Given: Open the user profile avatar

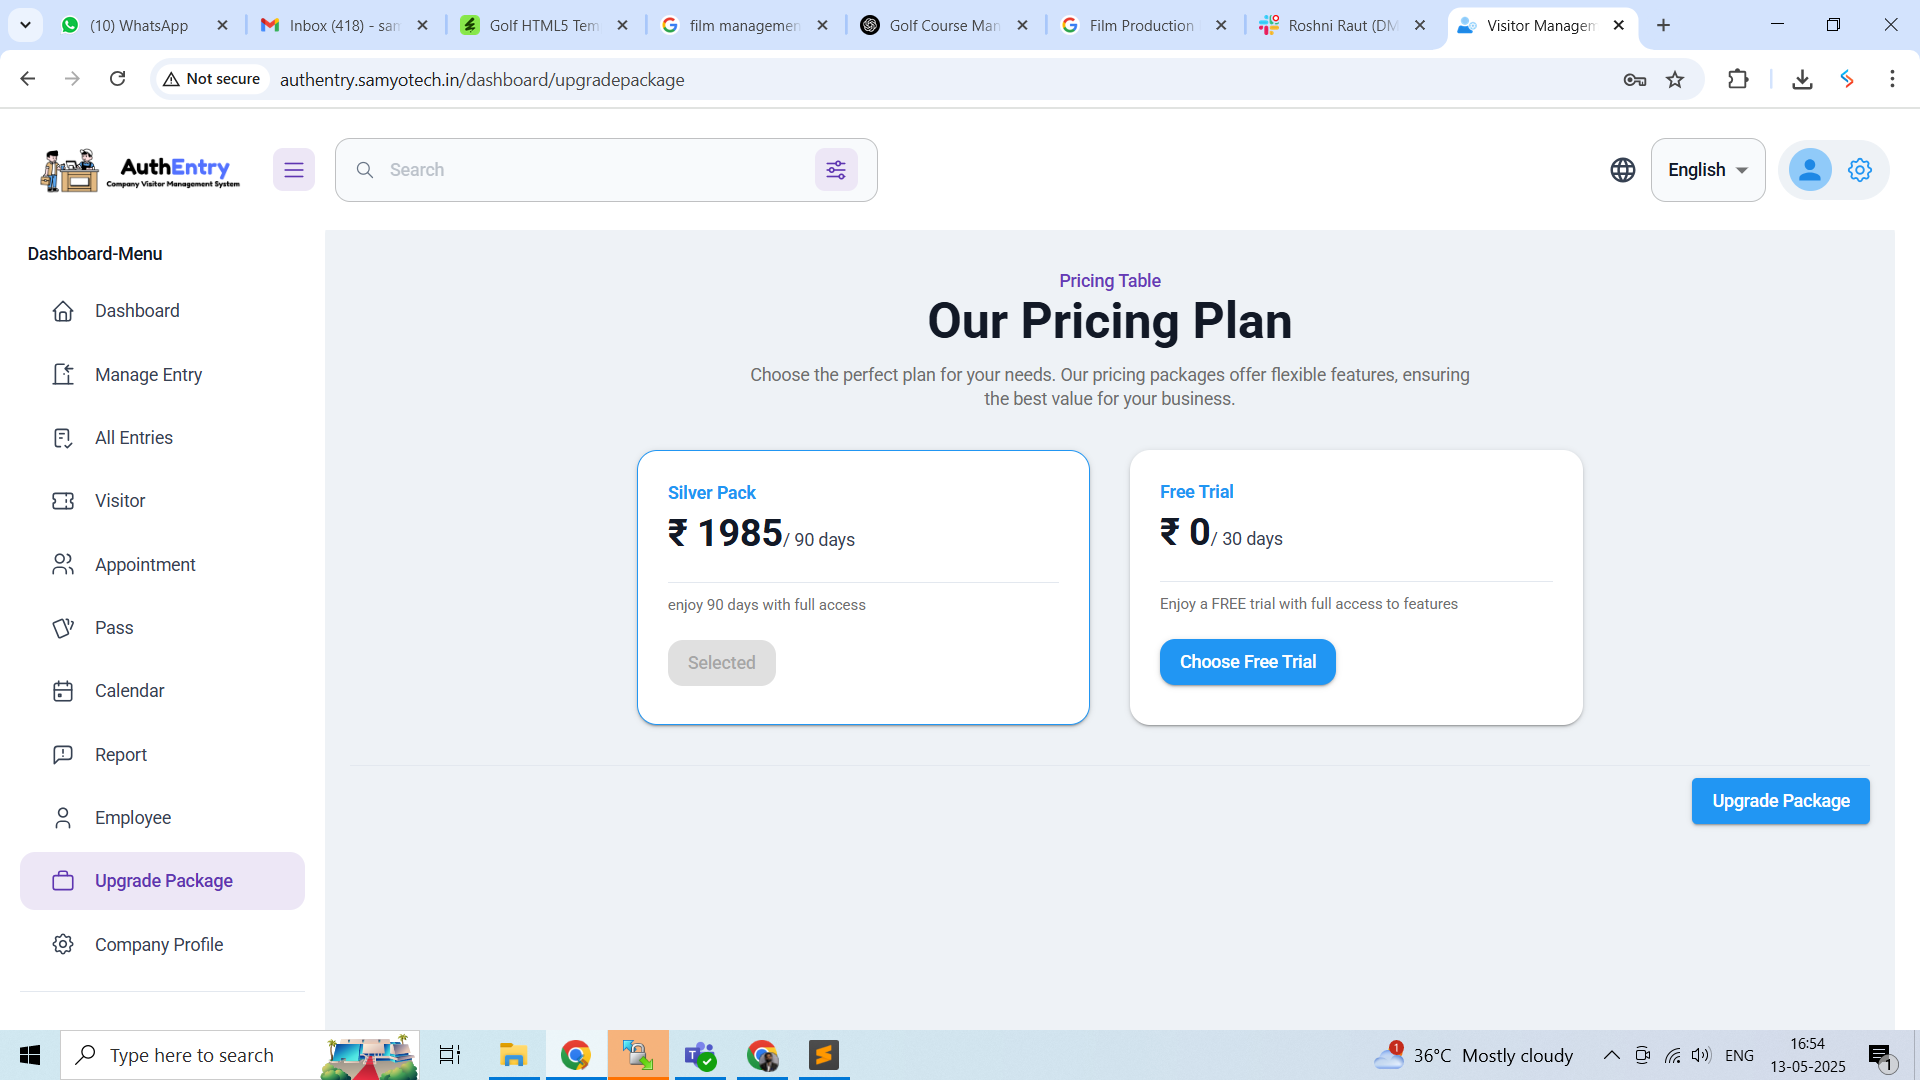Looking at the screenshot, I should 1809,170.
